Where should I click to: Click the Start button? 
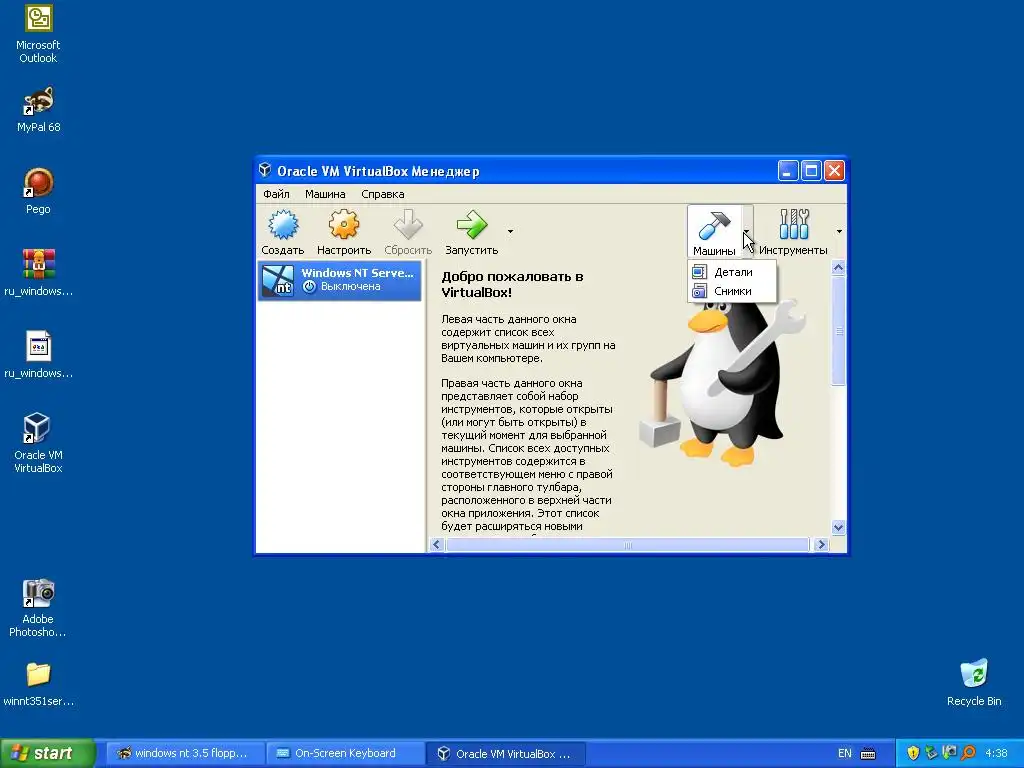click(48, 753)
